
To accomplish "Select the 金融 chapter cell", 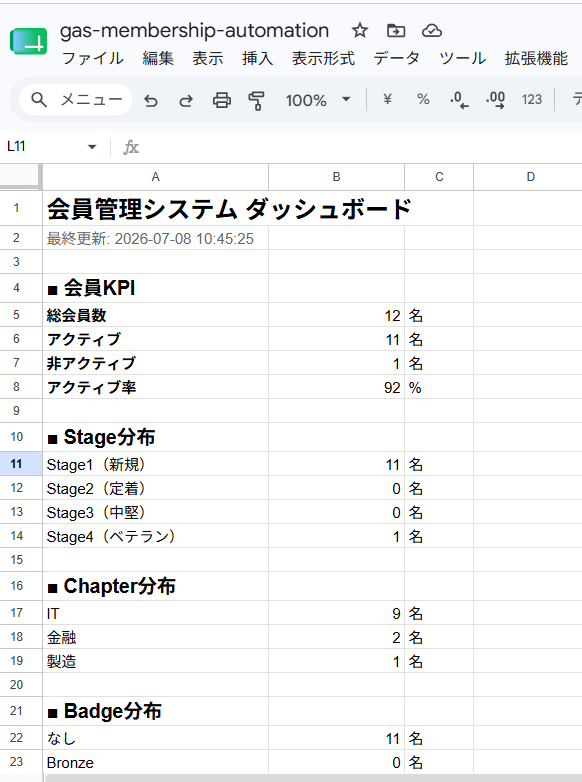I will click(x=156, y=637).
